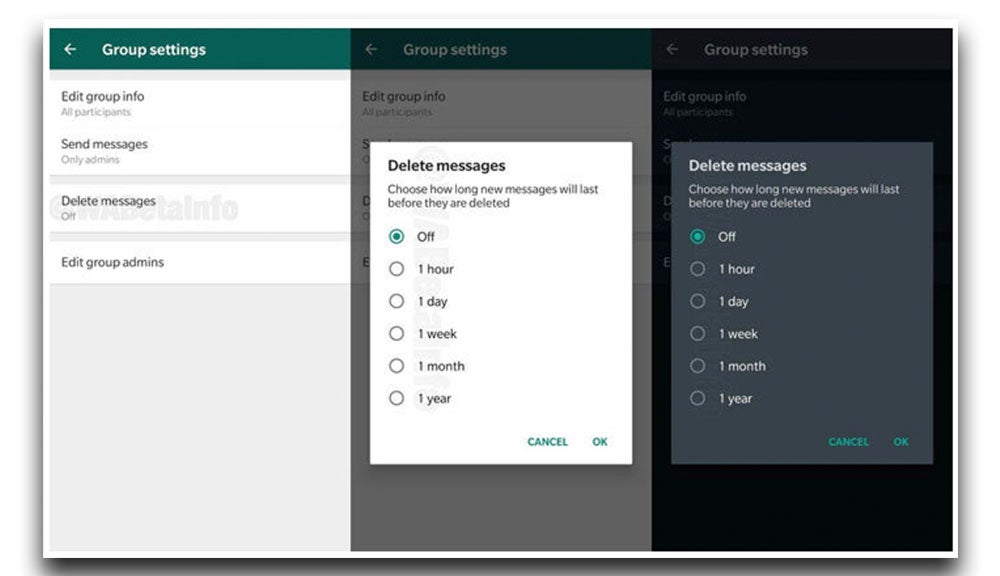Open Delete messages setting in the left panel
Image resolution: width=1000 pixels, height=576 pixels.
108,206
